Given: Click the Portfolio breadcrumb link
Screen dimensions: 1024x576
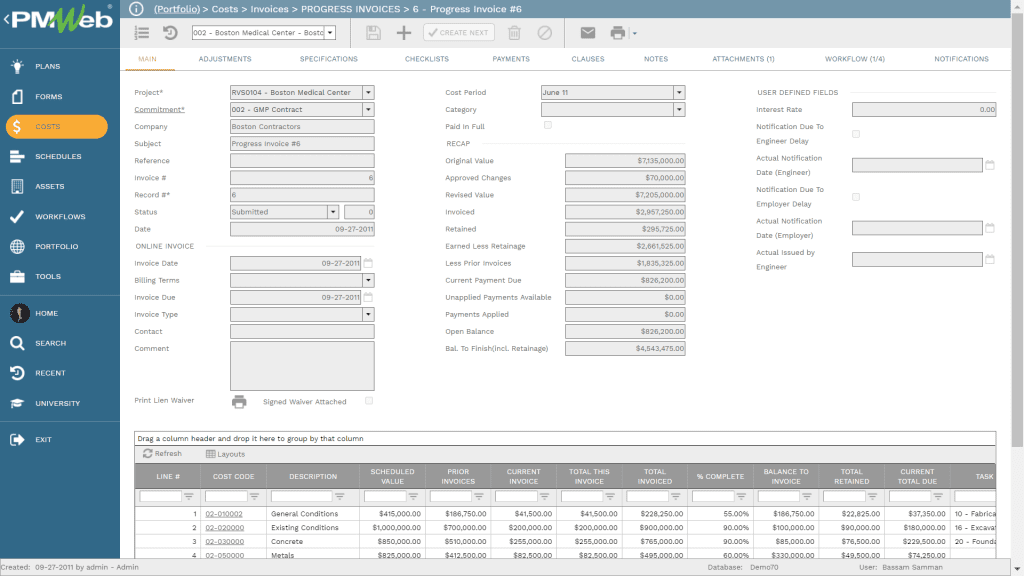Looking at the screenshot, I should (x=177, y=9).
